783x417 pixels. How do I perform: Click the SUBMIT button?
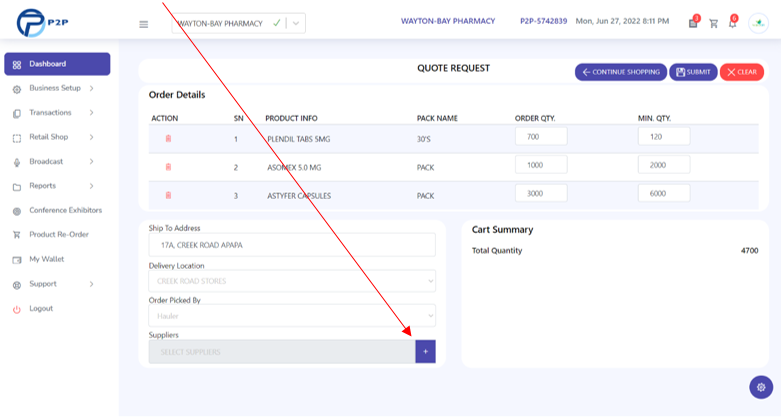[x=693, y=72]
